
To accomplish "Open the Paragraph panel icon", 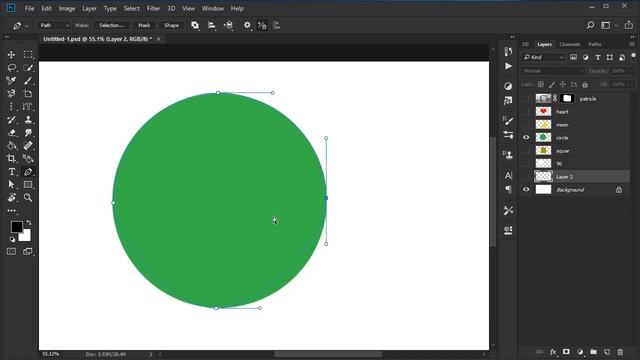I will pyautogui.click(x=508, y=189).
